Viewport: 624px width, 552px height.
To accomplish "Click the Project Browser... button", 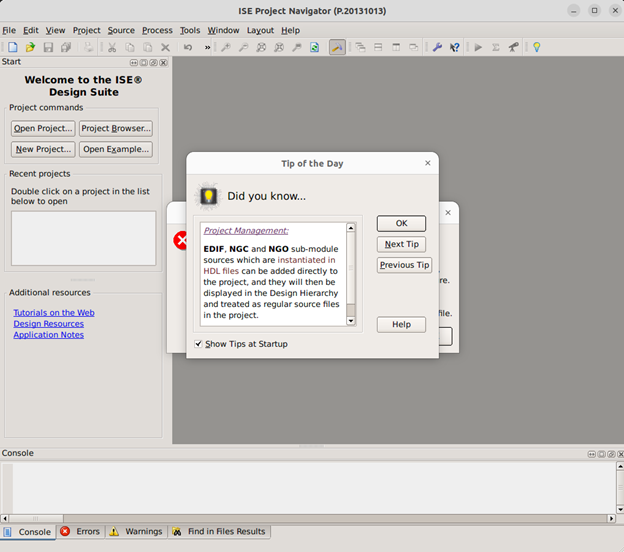I will pyautogui.click(x=116, y=129).
